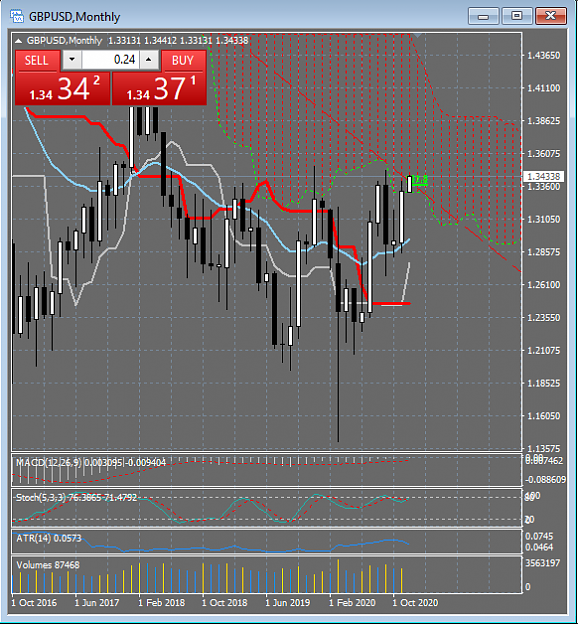This screenshot has width=578, height=625.
Task: Click the sell price tile 1.34 34
Action: point(62,88)
